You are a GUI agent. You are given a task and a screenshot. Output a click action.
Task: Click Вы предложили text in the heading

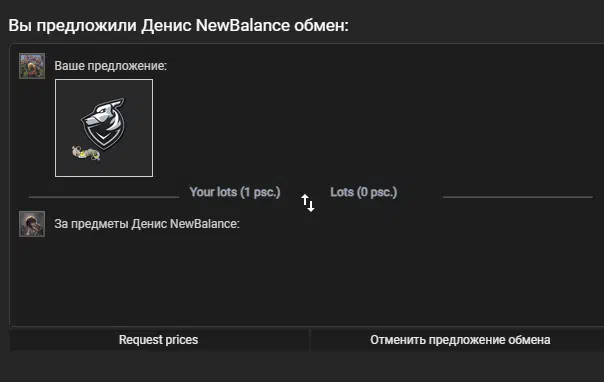tap(72, 25)
